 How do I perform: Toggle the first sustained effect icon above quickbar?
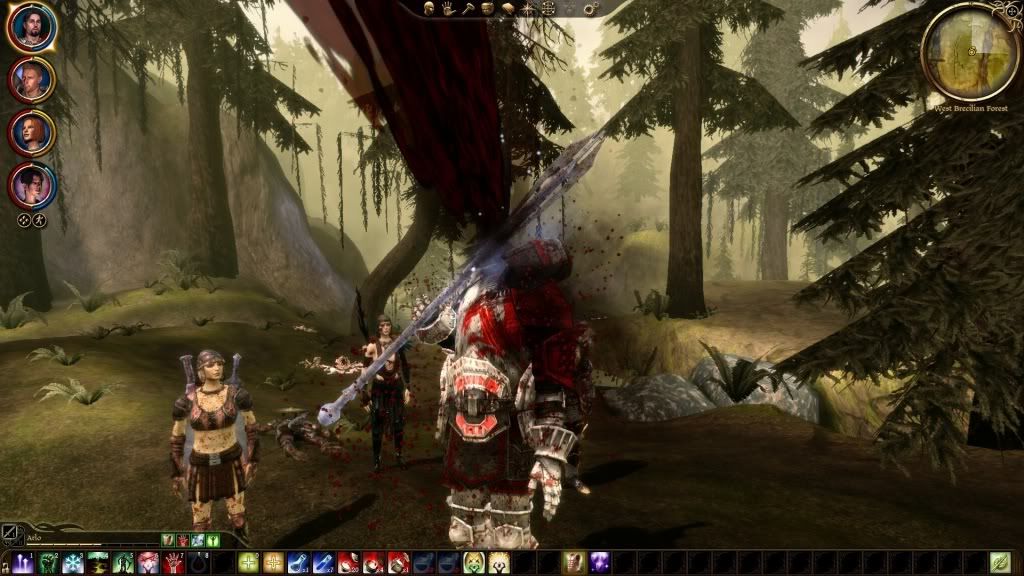pyautogui.click(x=168, y=540)
